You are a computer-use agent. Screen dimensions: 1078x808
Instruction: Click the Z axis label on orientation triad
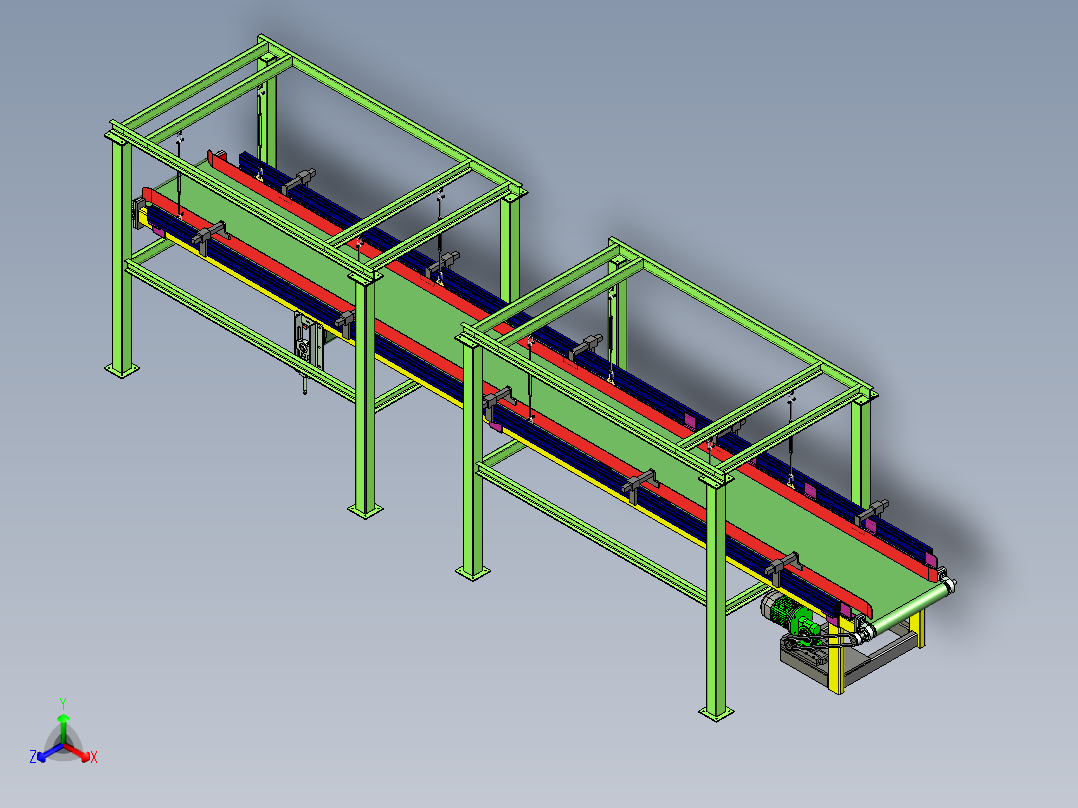[x=33, y=757]
